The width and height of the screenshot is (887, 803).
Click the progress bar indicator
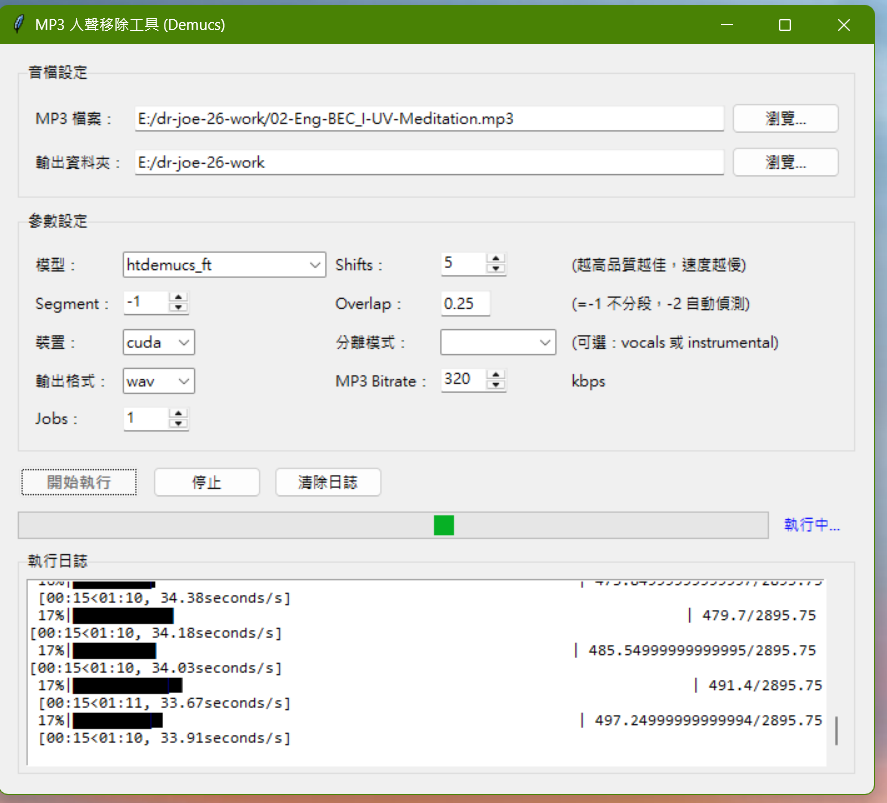pyautogui.click(x=443, y=524)
